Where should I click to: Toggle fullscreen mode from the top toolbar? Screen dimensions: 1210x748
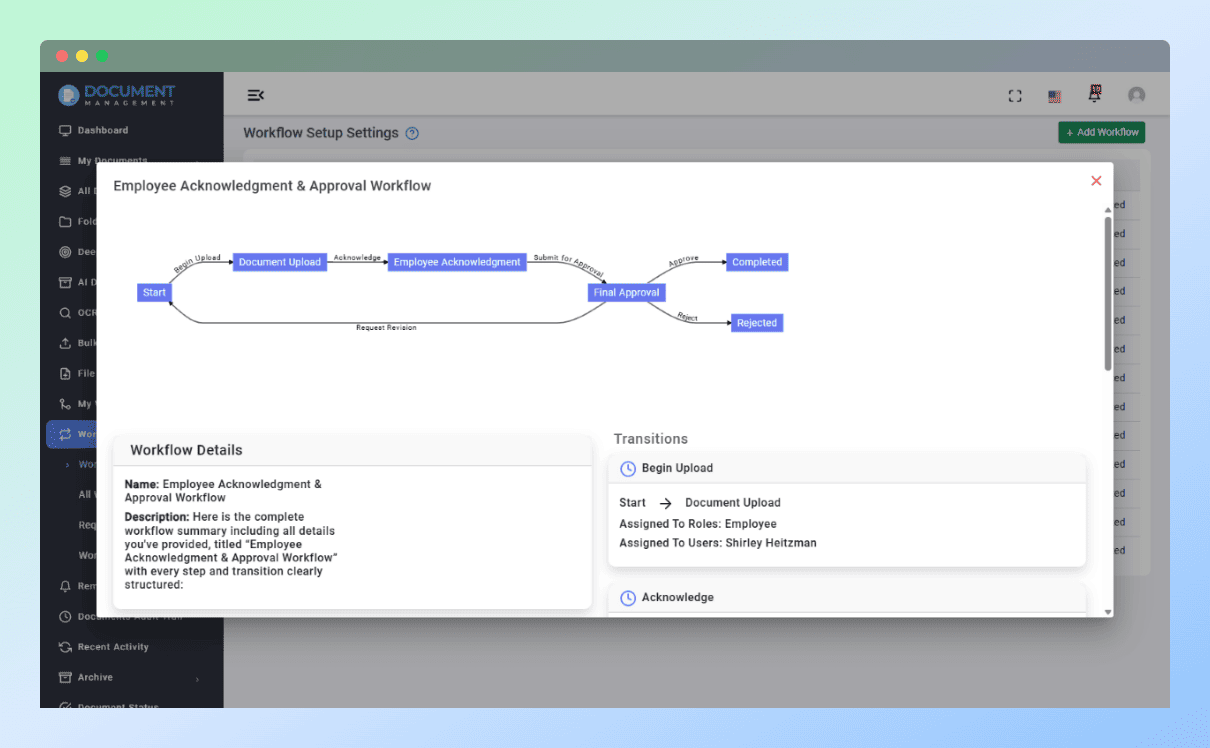tap(1015, 95)
